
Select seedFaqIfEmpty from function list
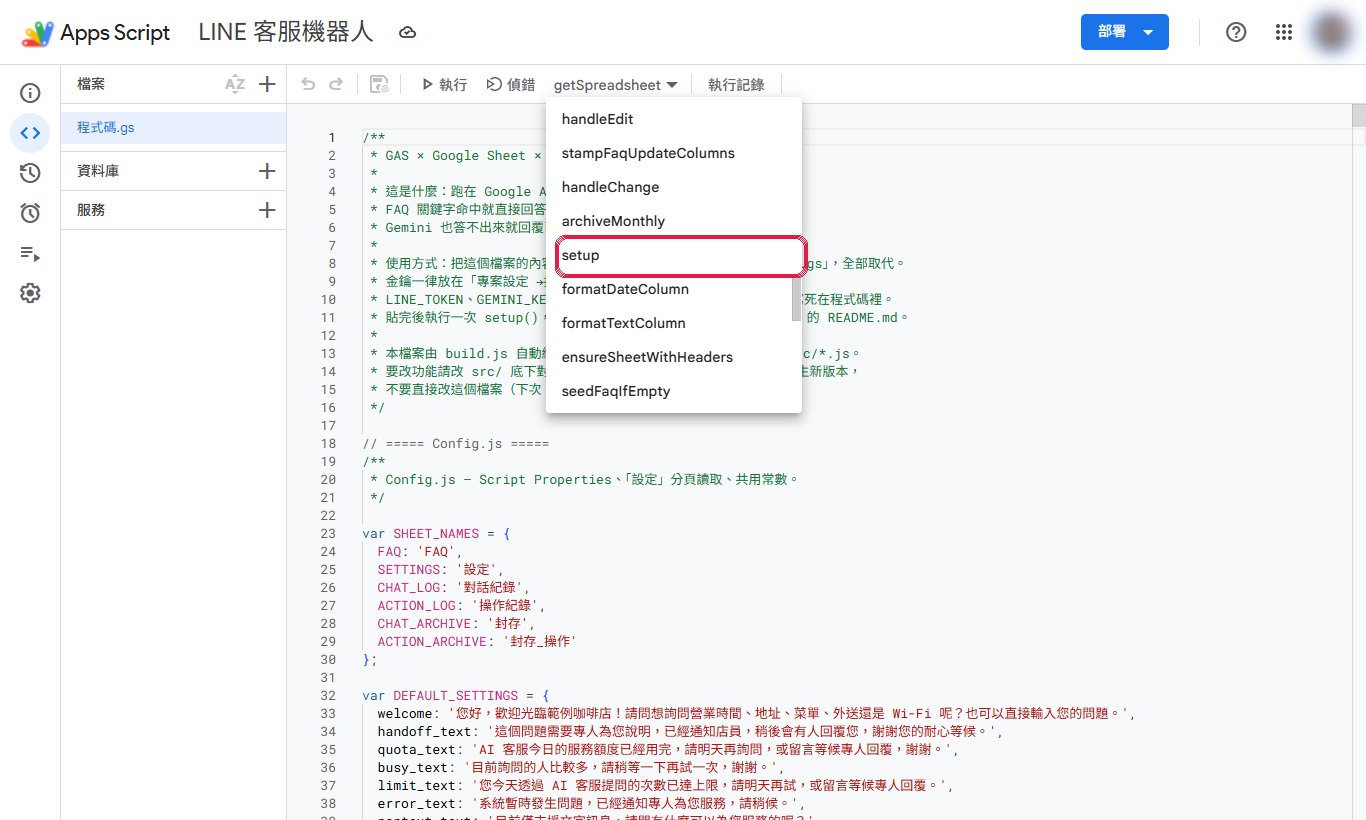click(674, 391)
